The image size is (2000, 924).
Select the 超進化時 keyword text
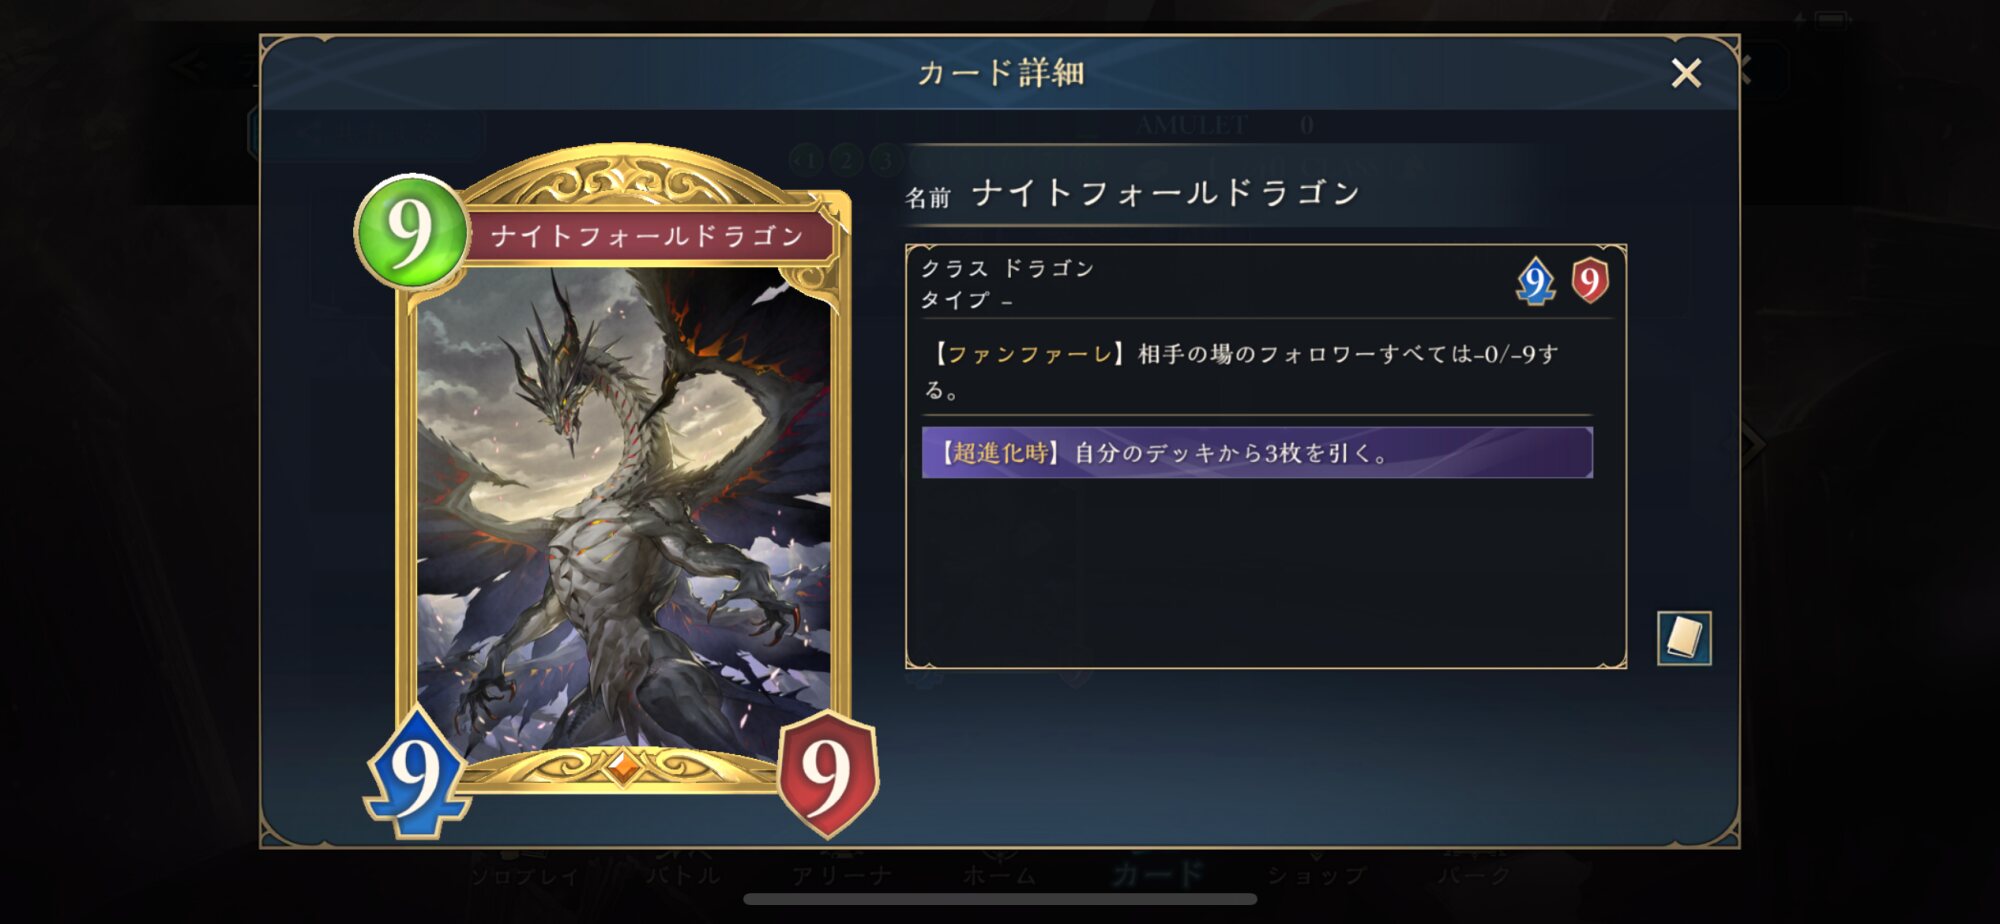1000,453
